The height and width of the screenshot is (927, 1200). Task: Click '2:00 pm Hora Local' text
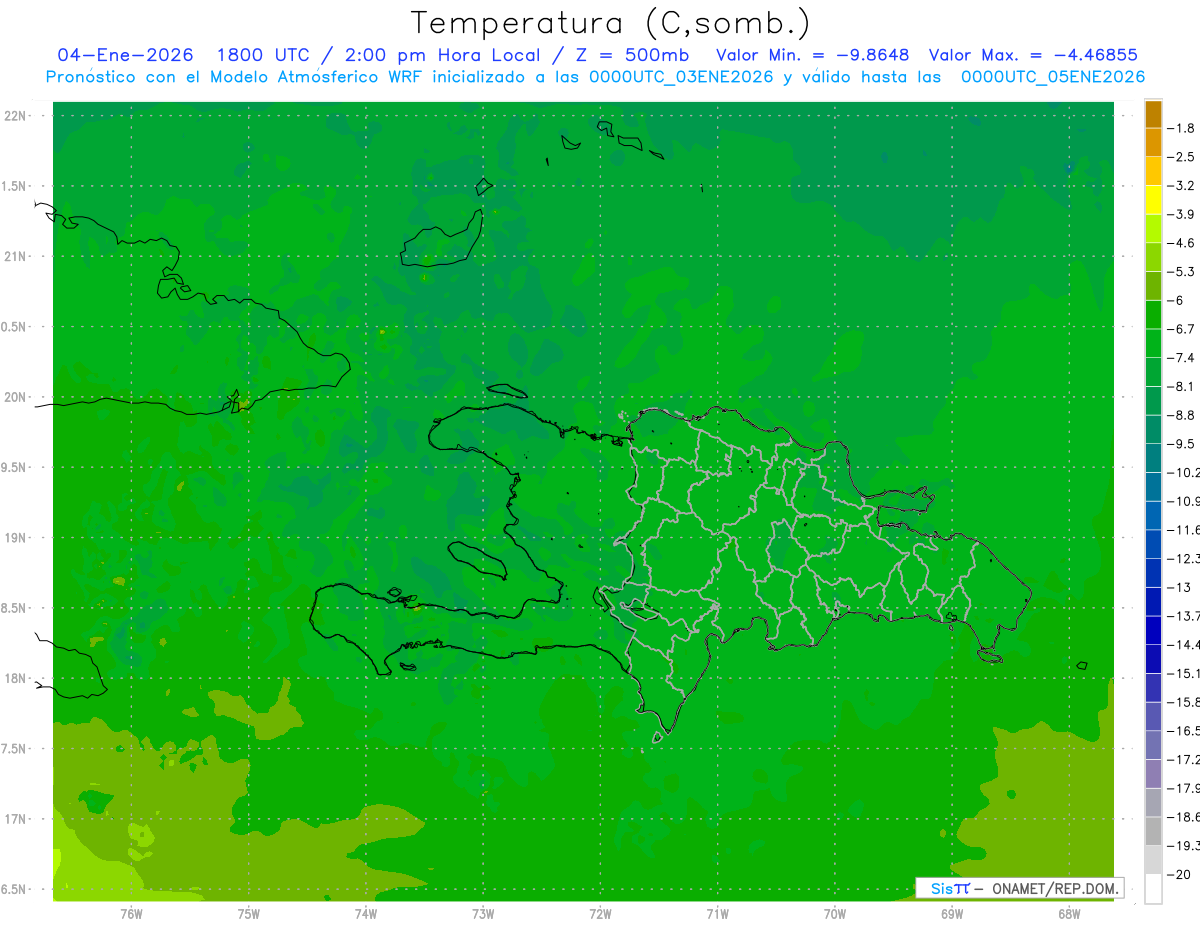pyautogui.click(x=443, y=55)
